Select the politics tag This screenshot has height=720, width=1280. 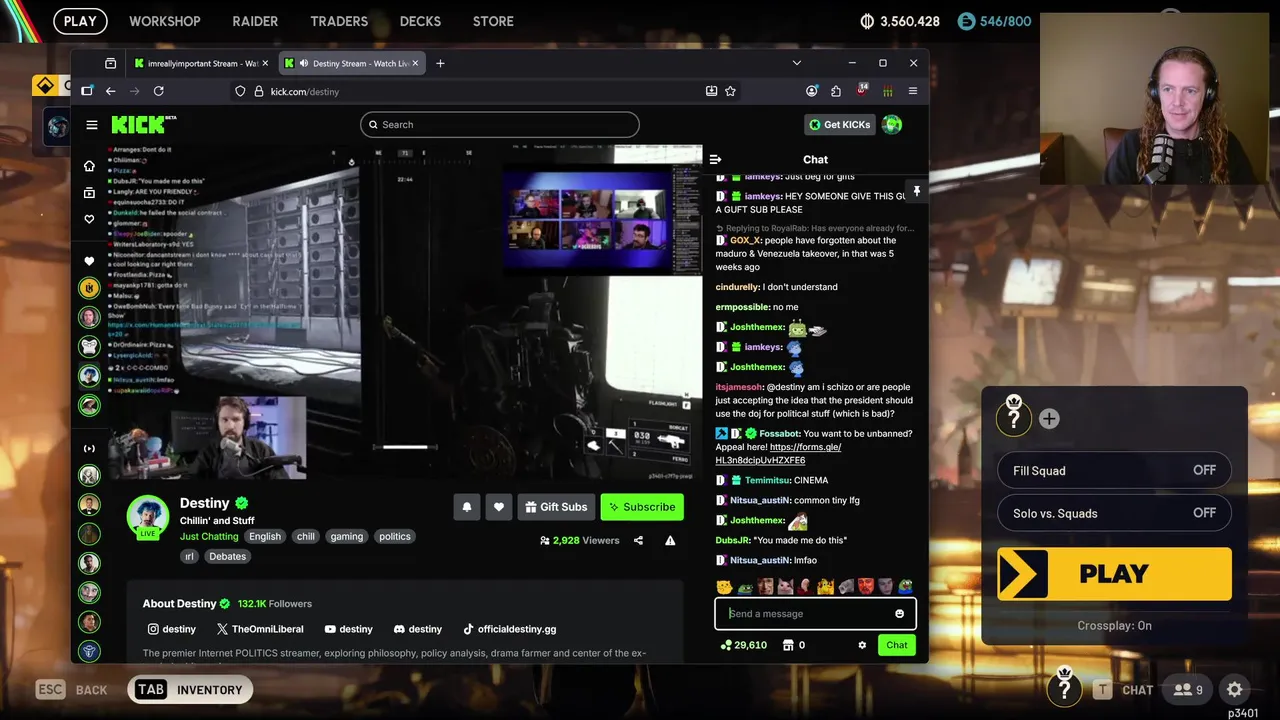tap(395, 536)
